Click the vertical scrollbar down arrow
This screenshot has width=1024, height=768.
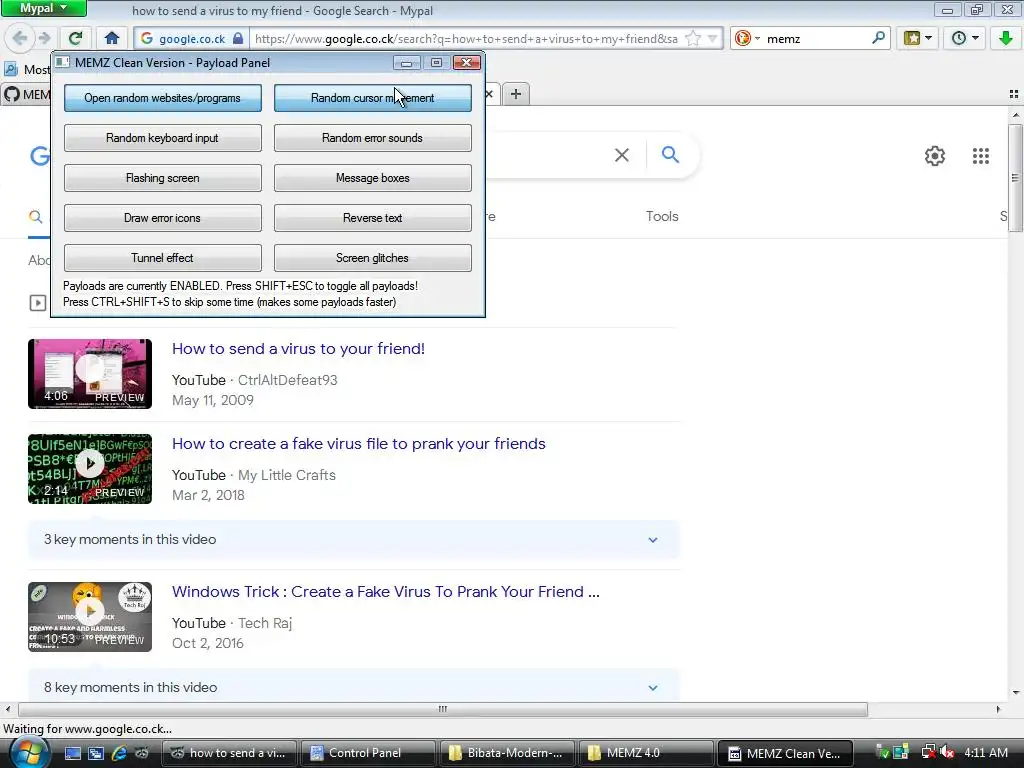pyautogui.click(x=1016, y=693)
